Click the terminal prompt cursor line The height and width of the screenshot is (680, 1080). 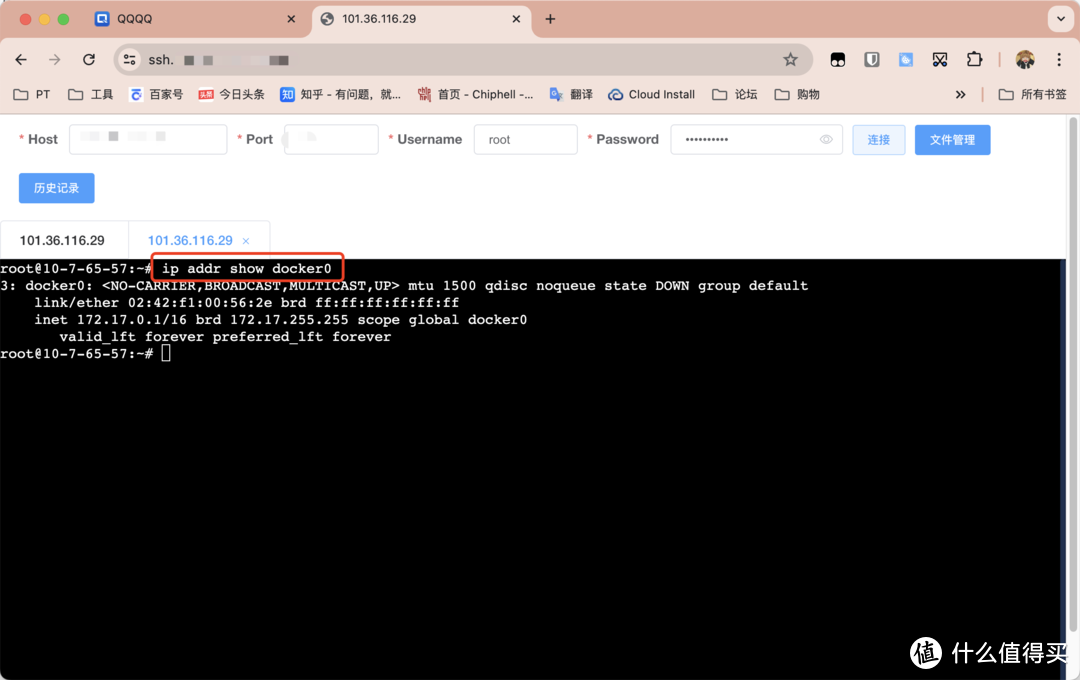85,353
